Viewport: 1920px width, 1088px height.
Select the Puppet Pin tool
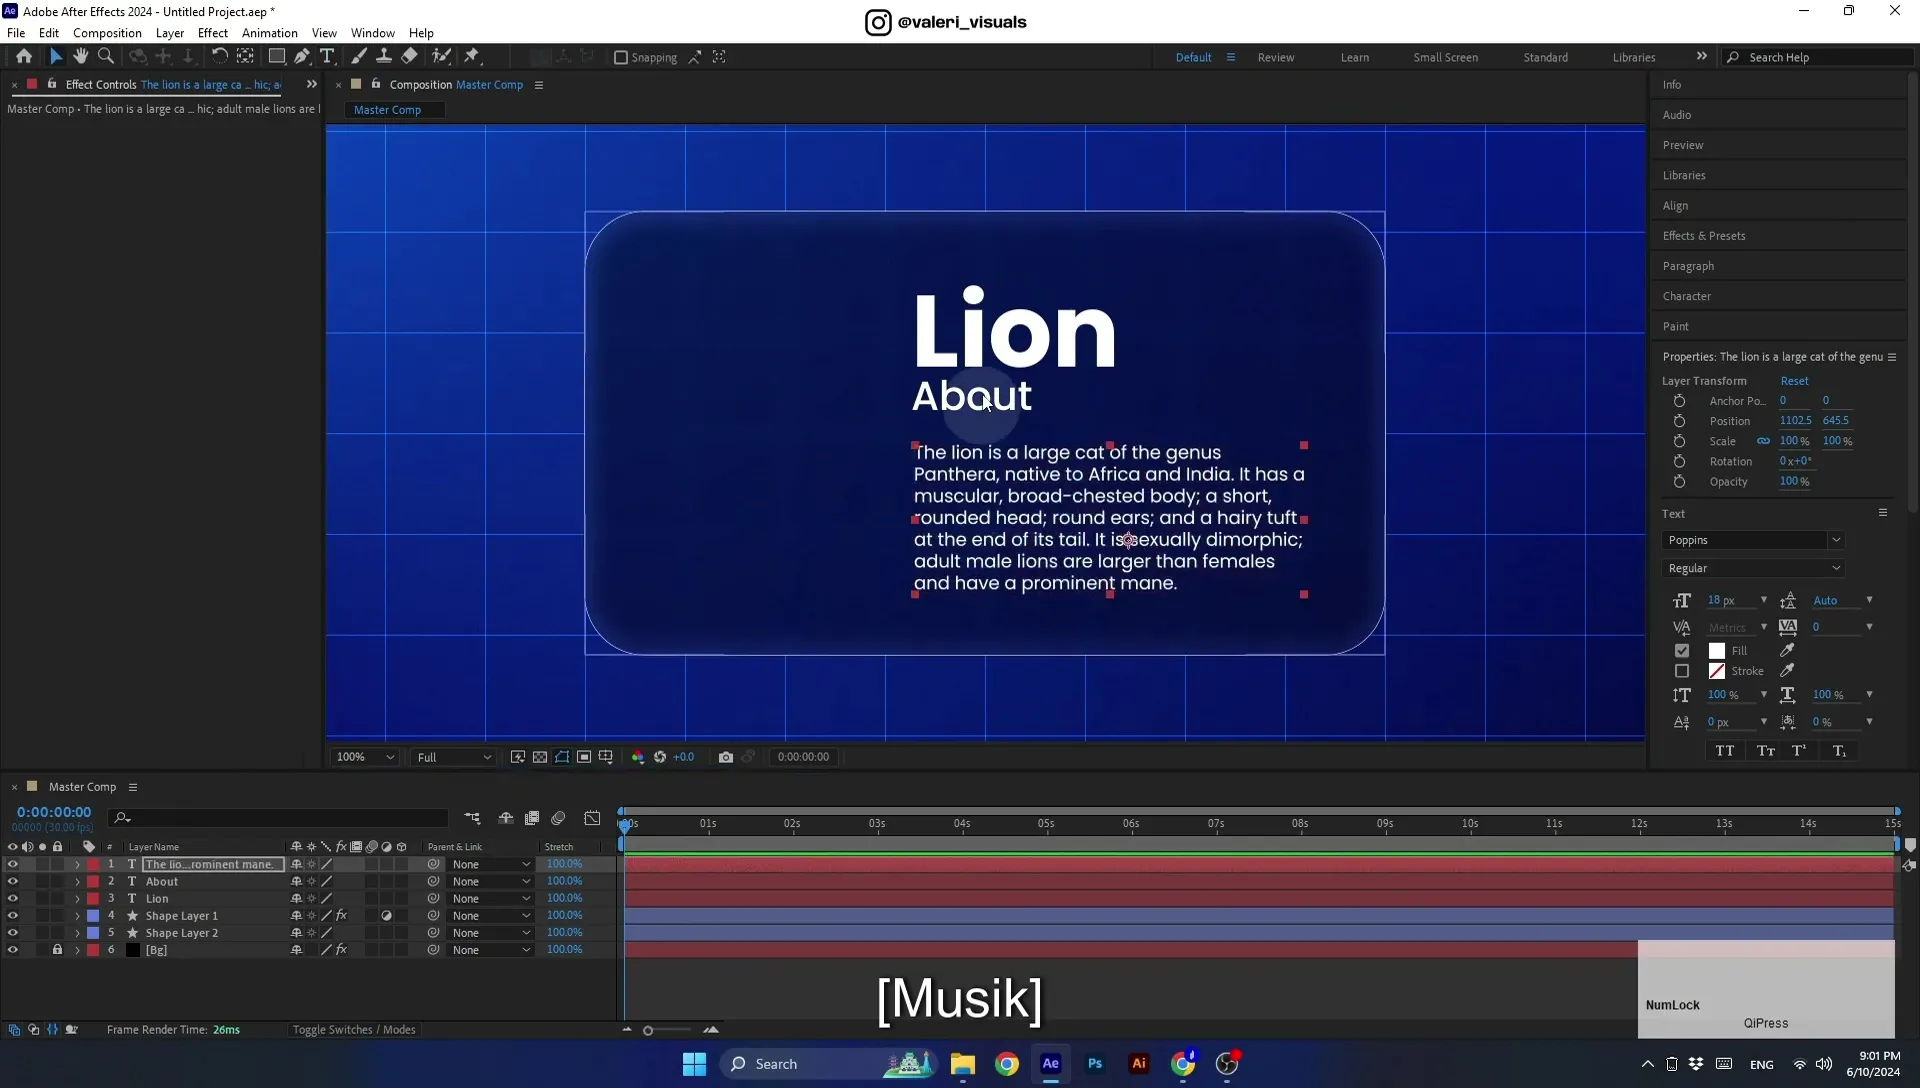472,57
